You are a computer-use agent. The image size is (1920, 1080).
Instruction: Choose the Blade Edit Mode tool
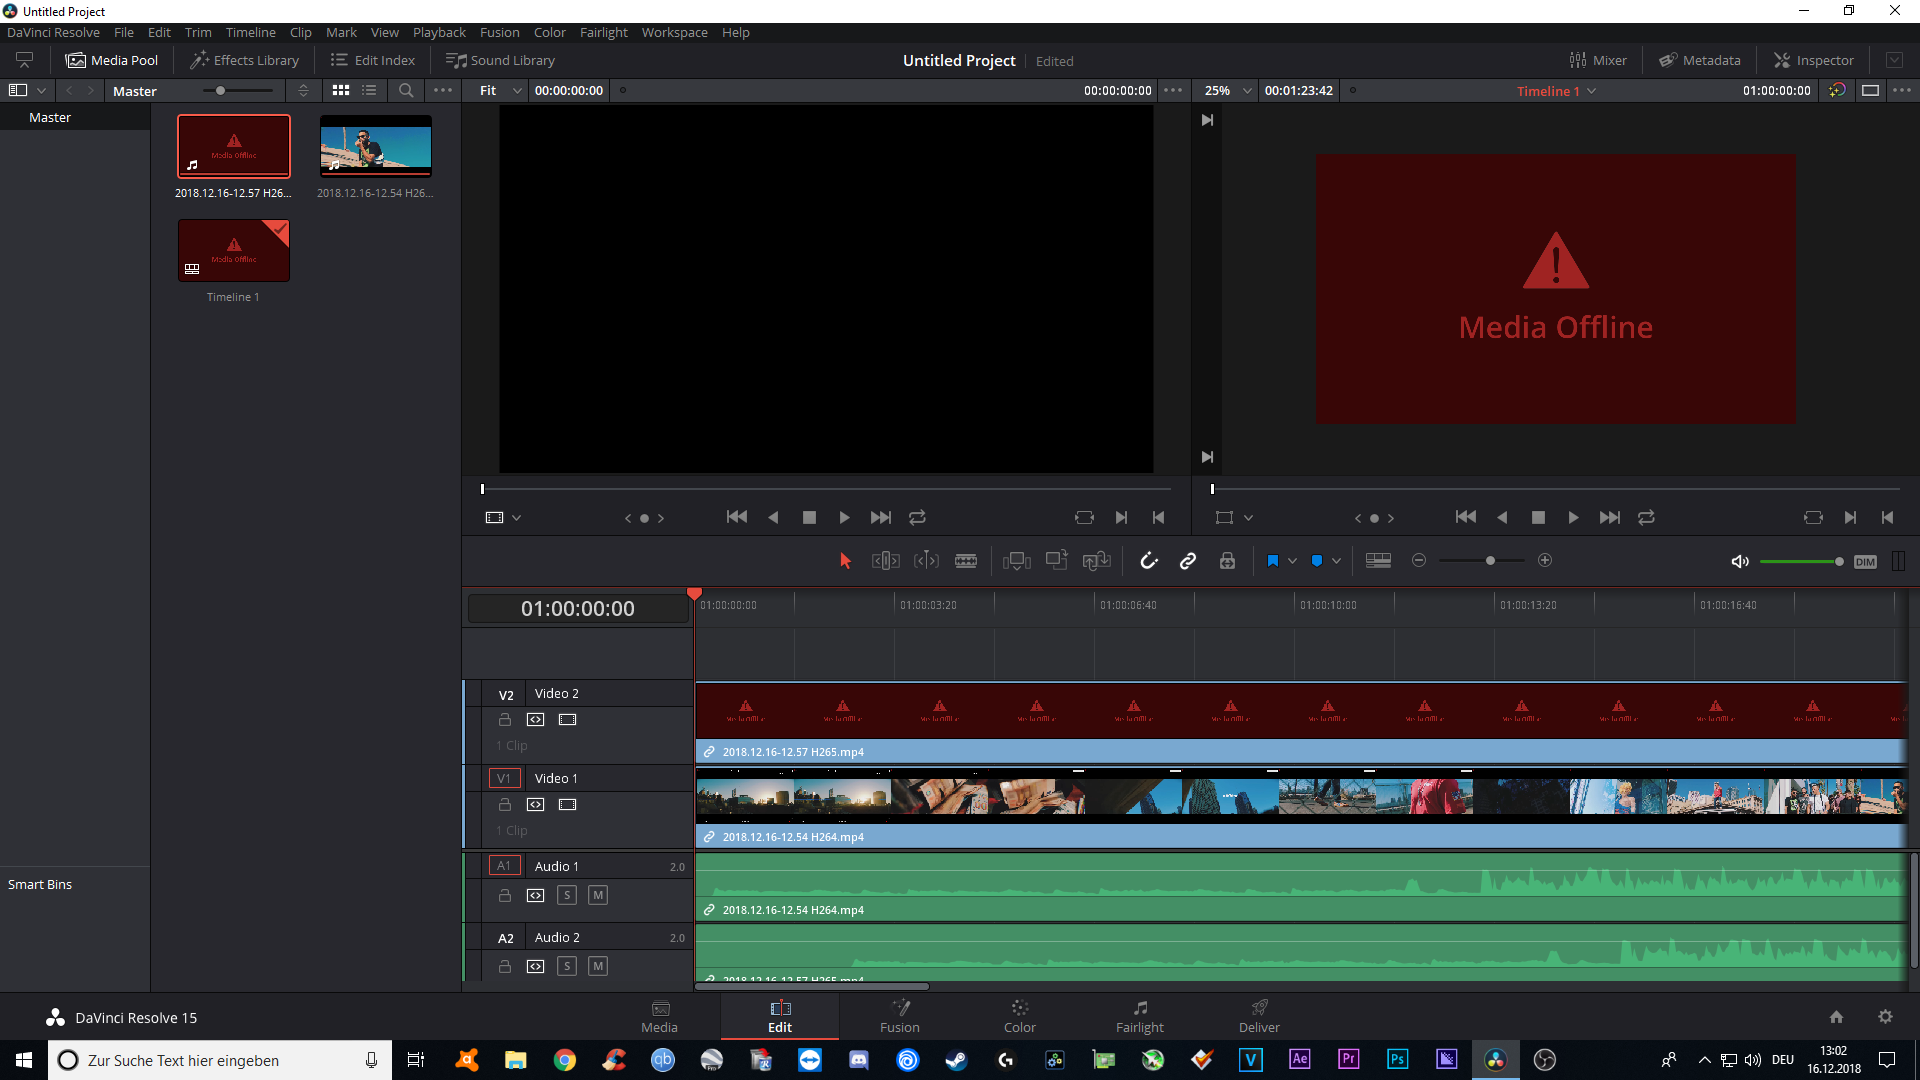click(966, 561)
